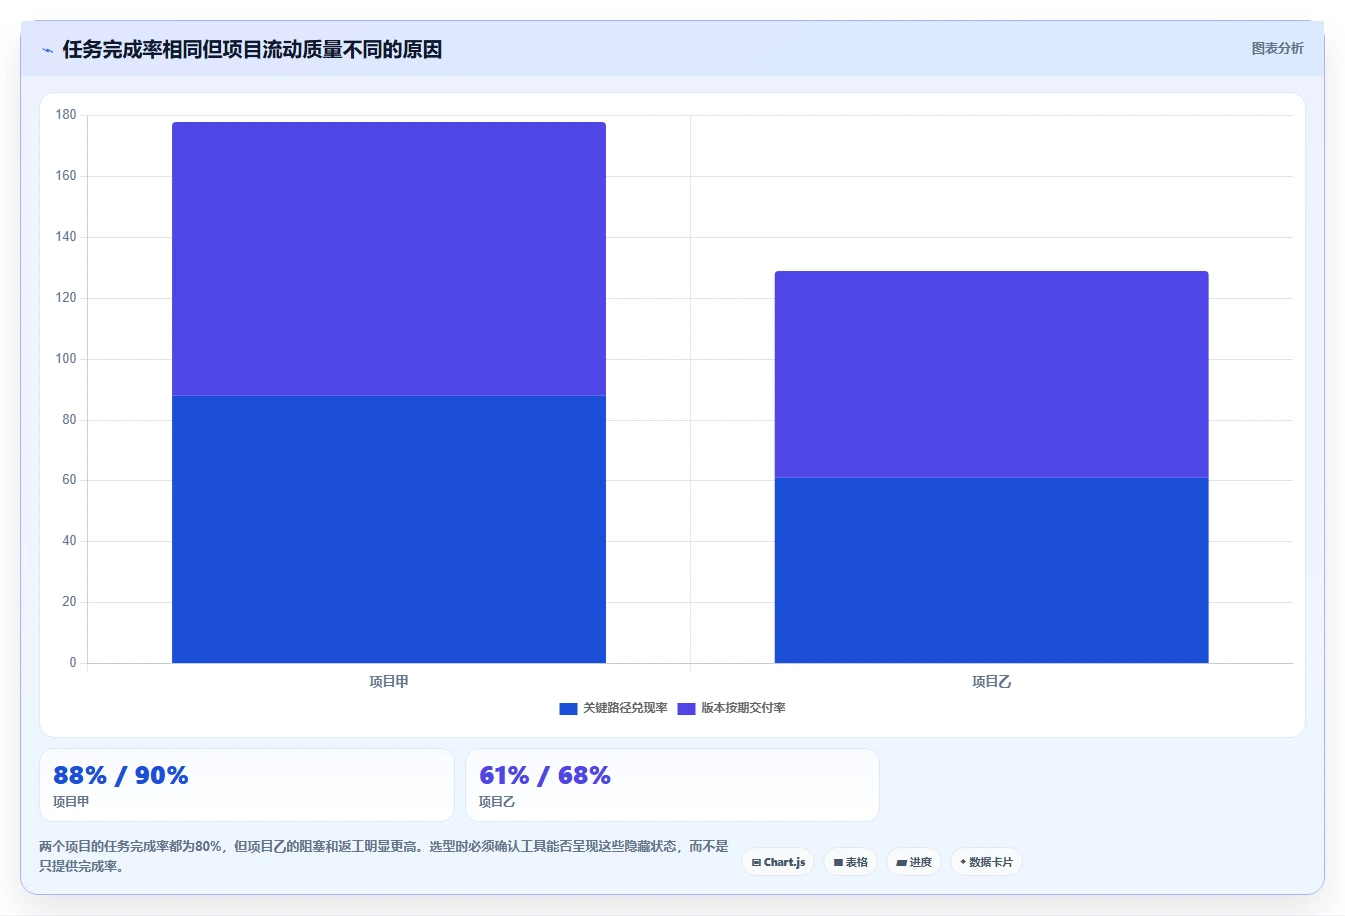Select the 数据卡片 tag chip

(x=986, y=862)
